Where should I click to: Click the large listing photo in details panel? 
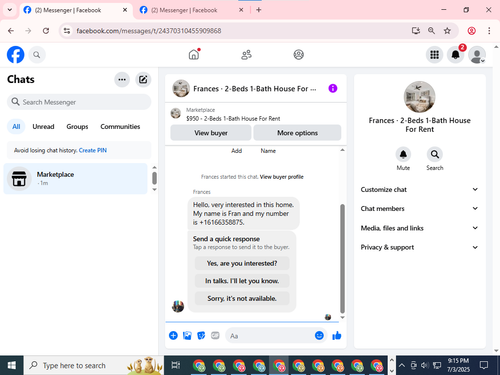(x=419, y=97)
